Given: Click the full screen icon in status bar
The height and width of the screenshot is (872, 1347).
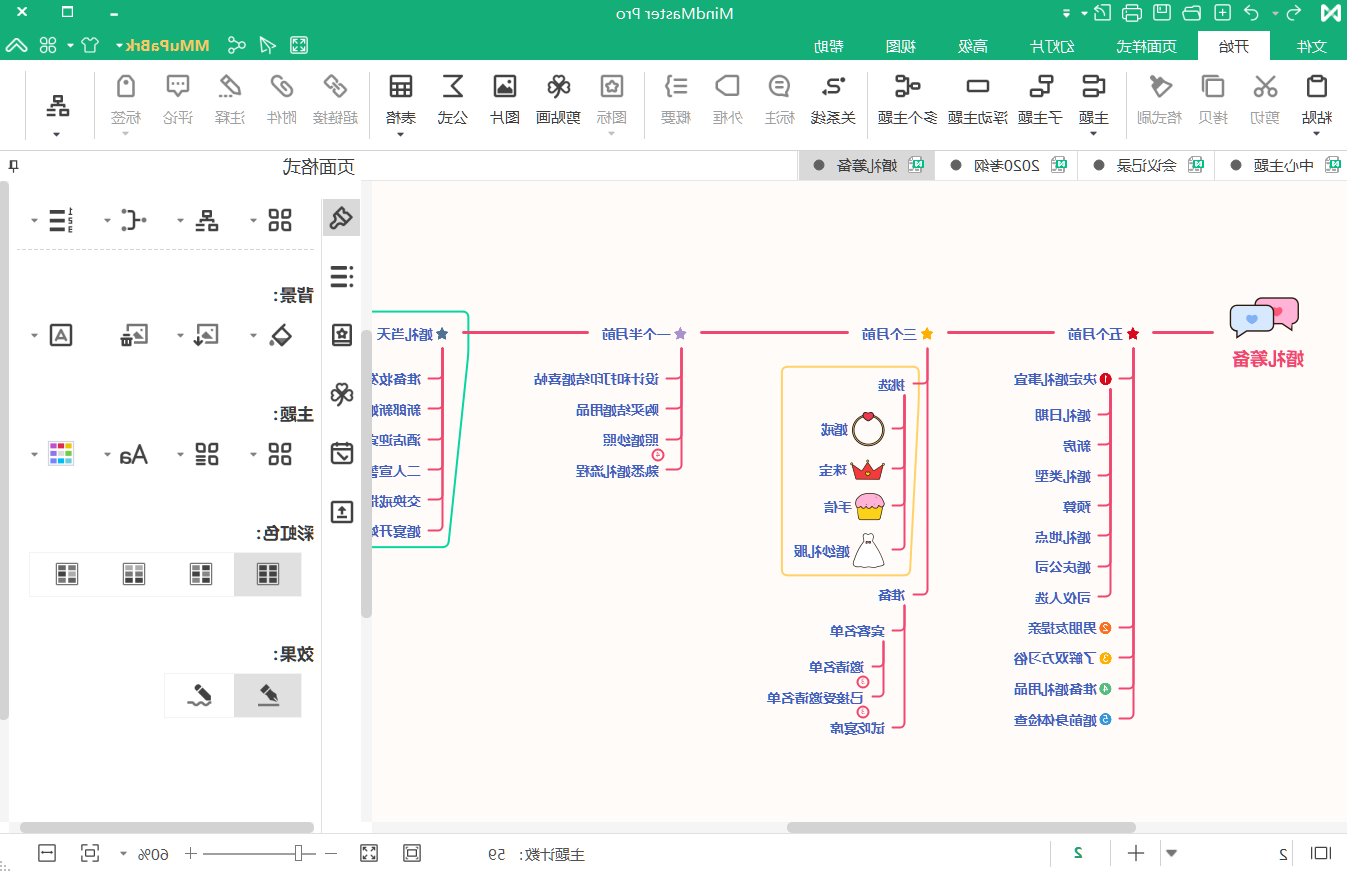Looking at the screenshot, I should 369,853.
